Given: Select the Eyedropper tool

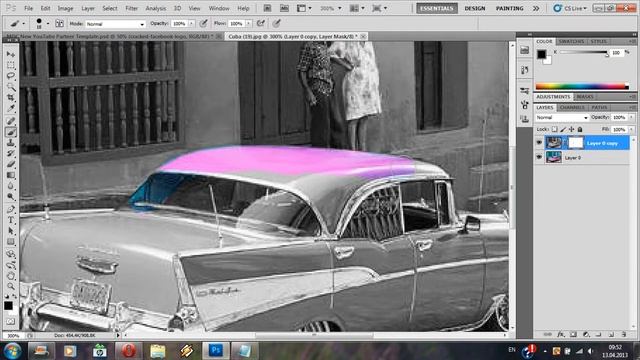Looking at the screenshot, I should (11, 109).
